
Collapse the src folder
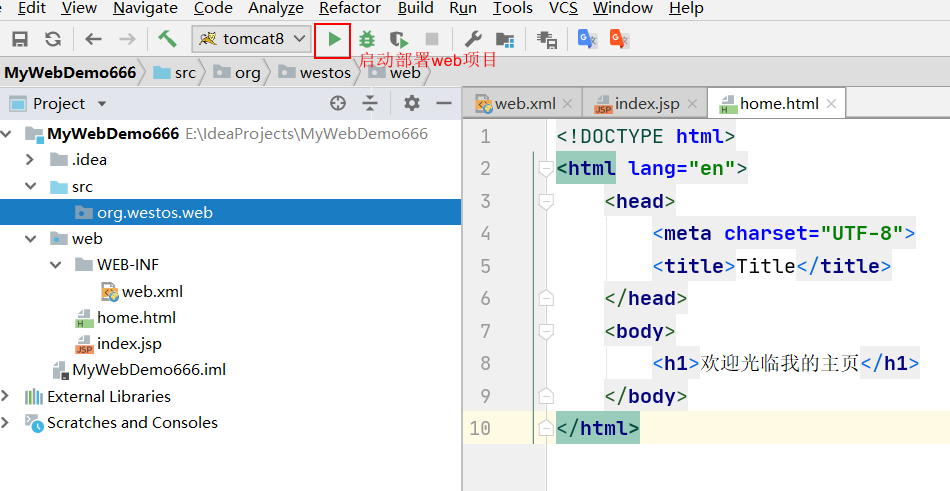point(30,186)
